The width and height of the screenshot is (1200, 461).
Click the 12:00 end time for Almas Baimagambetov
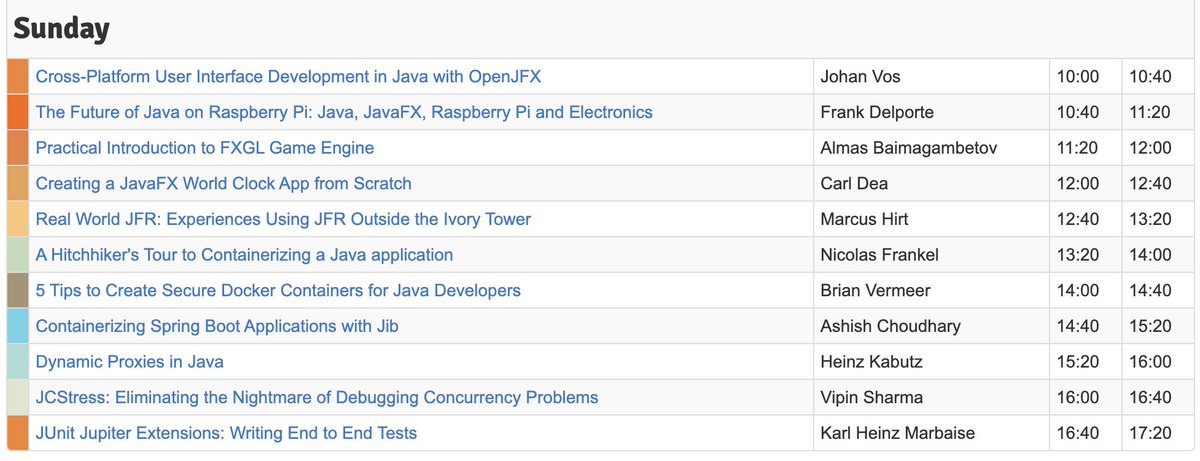coord(1150,148)
